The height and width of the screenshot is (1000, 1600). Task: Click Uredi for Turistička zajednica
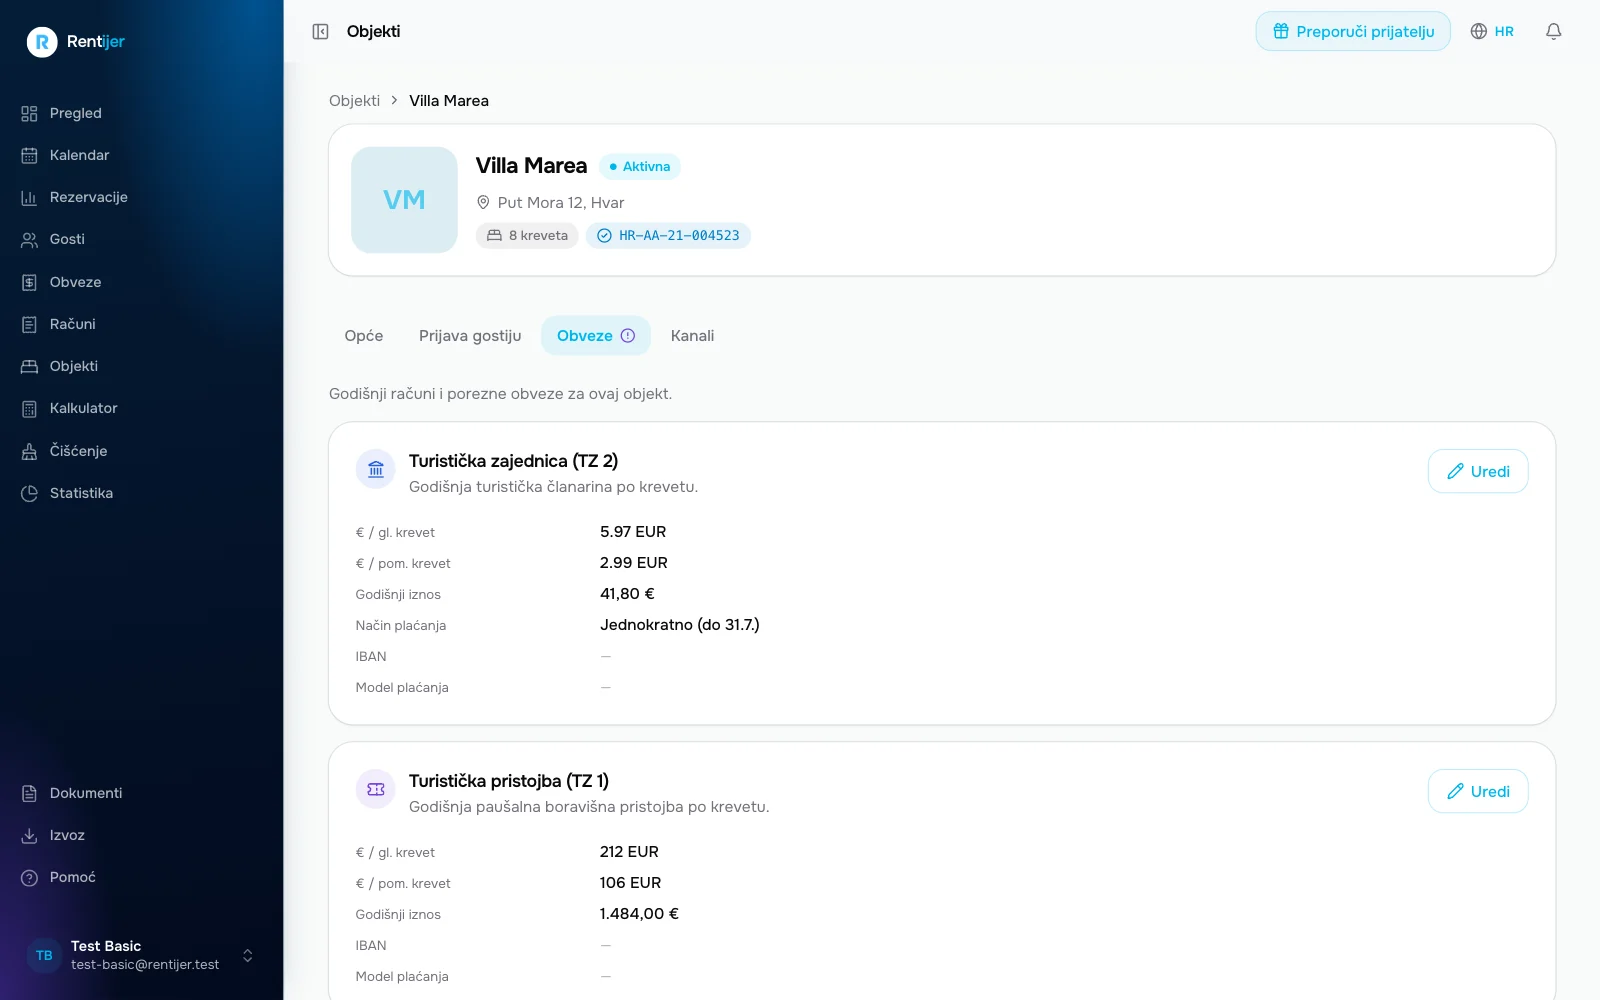pyautogui.click(x=1478, y=471)
